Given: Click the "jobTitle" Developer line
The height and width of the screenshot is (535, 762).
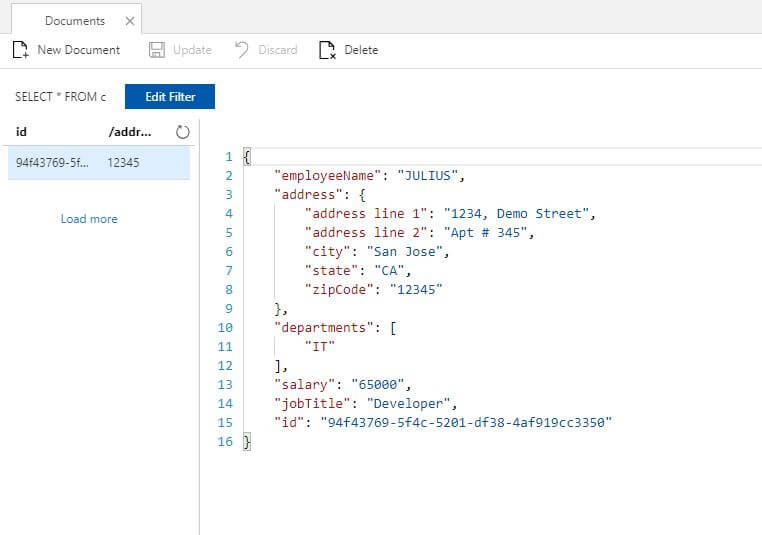Looking at the screenshot, I should tap(366, 404).
